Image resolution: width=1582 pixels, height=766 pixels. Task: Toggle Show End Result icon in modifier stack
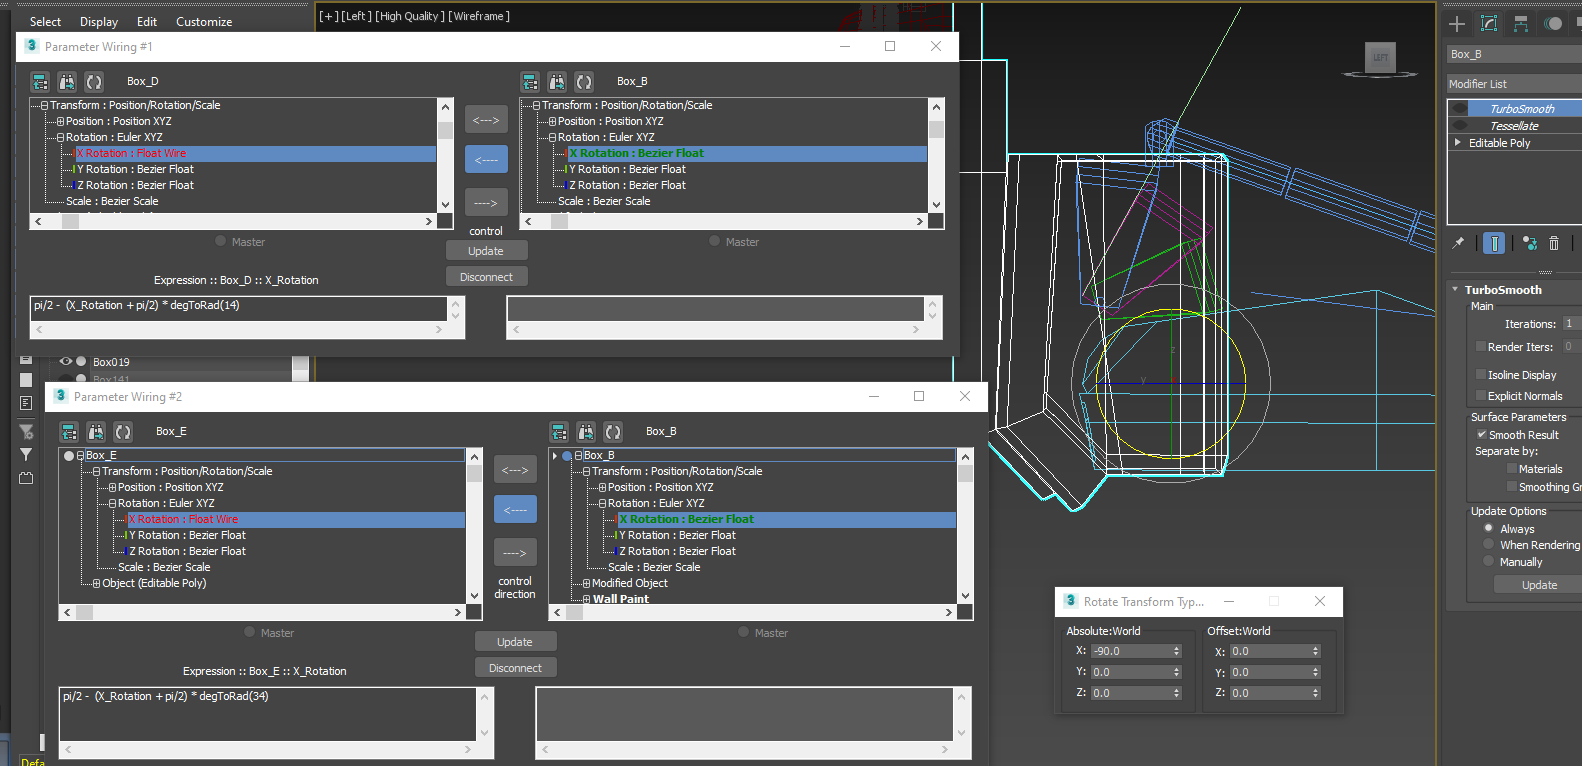1494,243
